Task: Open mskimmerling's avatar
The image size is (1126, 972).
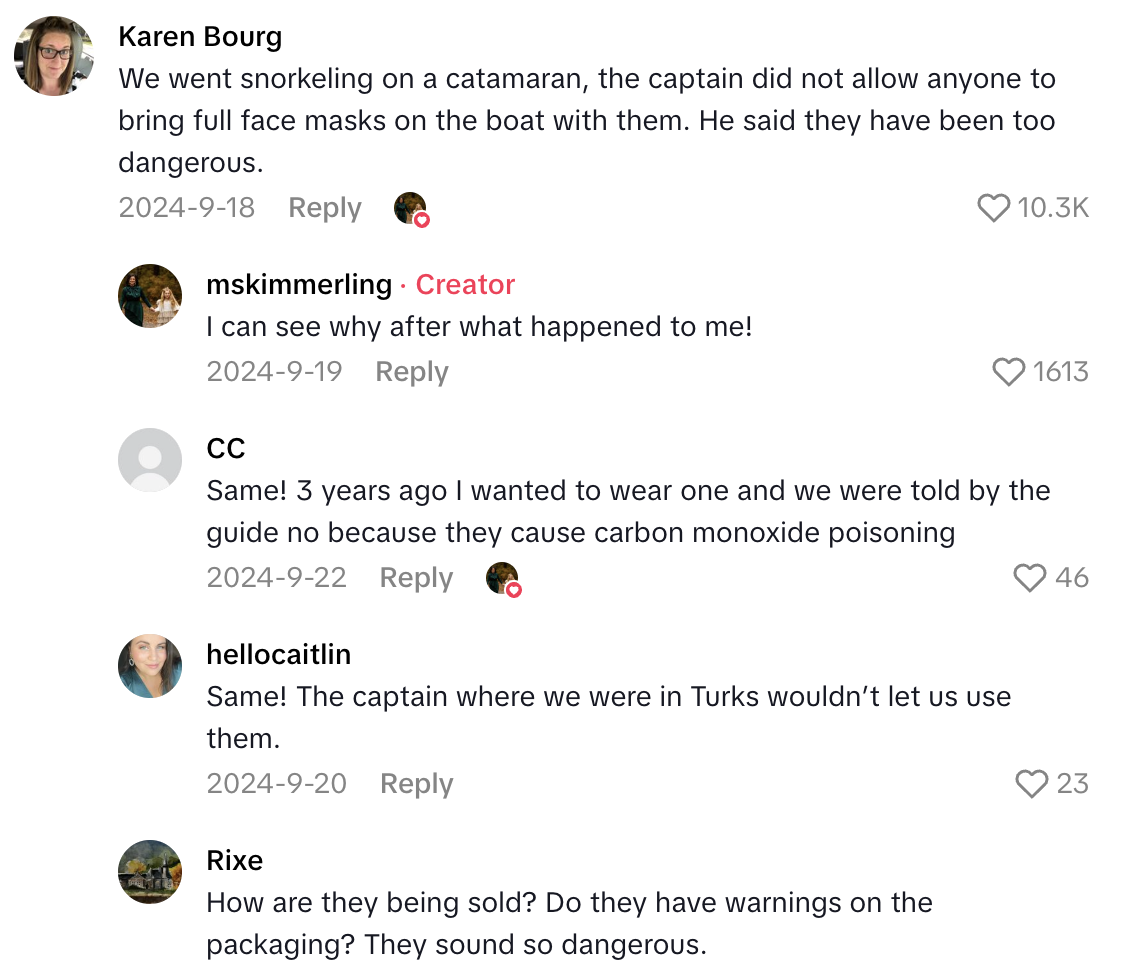Action: [x=150, y=296]
